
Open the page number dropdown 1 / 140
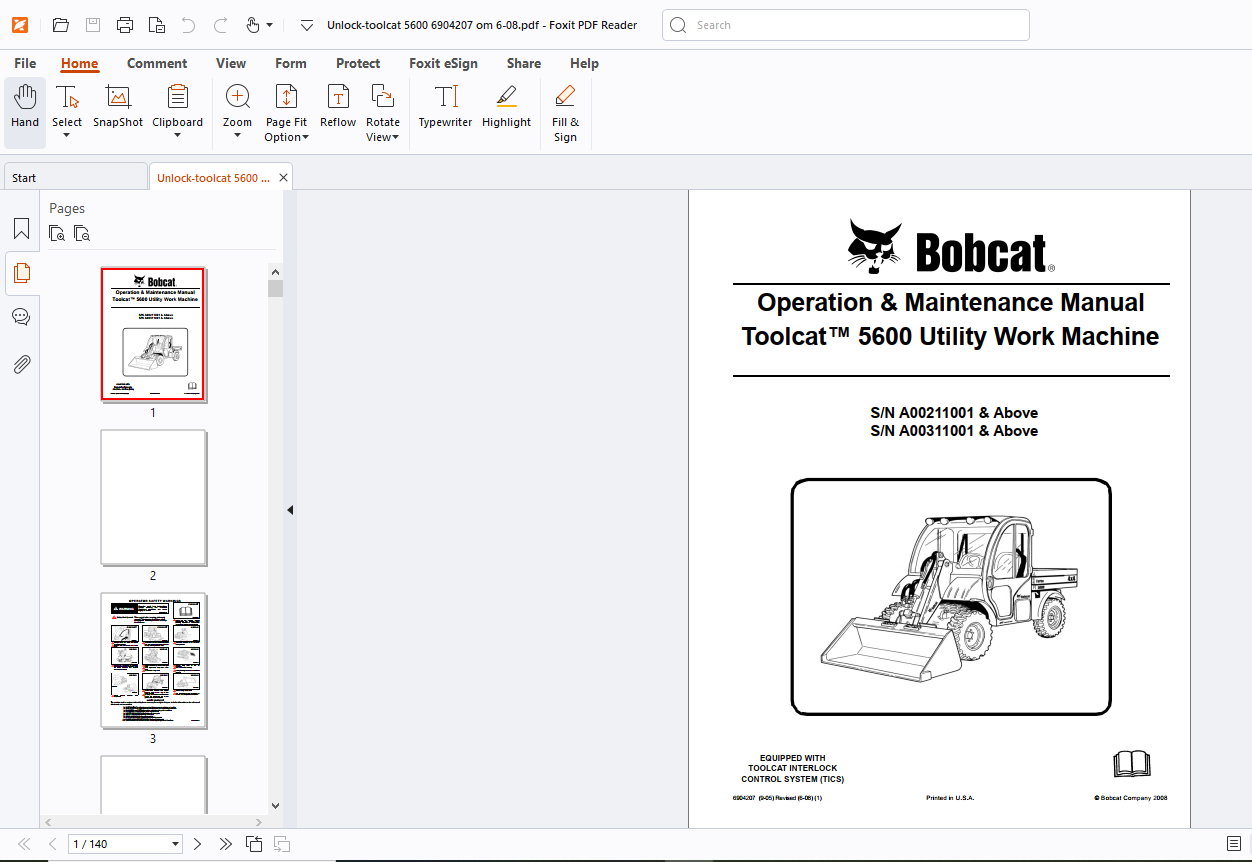(x=176, y=844)
